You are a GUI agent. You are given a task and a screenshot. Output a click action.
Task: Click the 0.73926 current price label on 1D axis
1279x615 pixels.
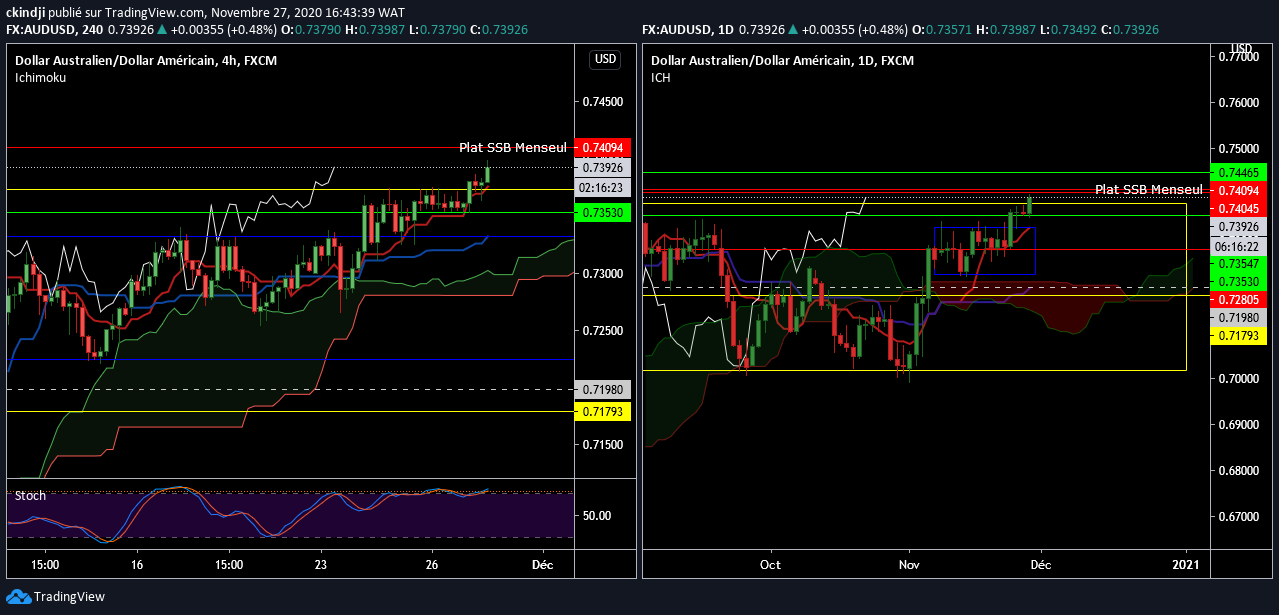point(1238,227)
